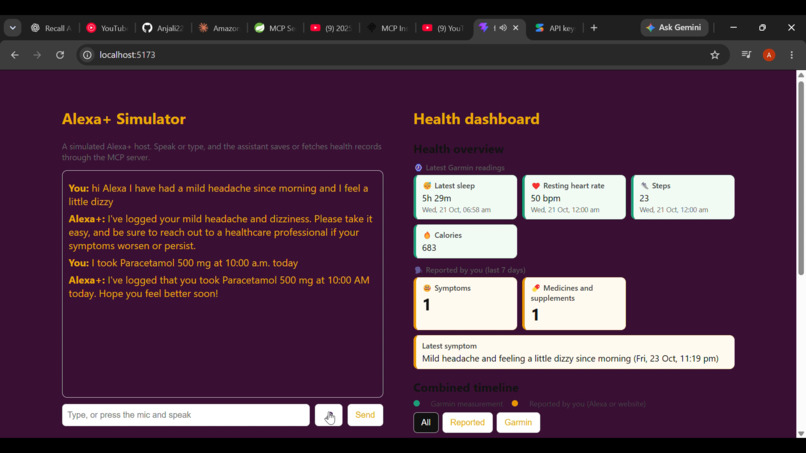Click Alexa's headache logged reply

coord(221,232)
